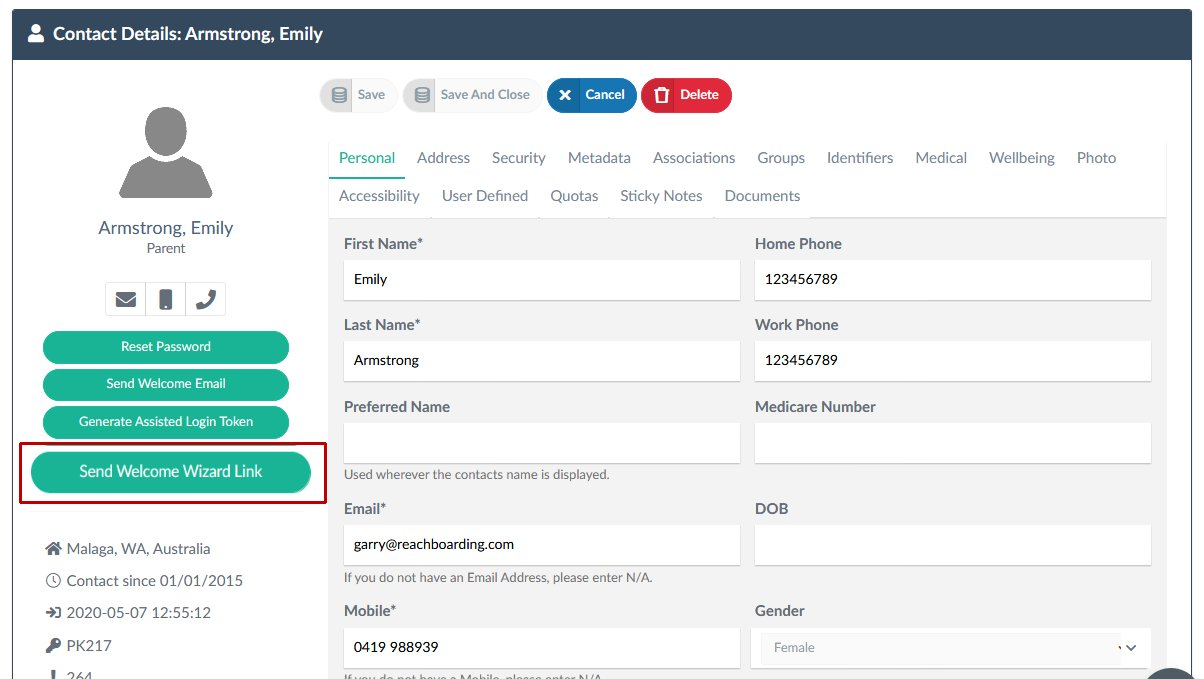Cancel editing the contact

(592, 95)
